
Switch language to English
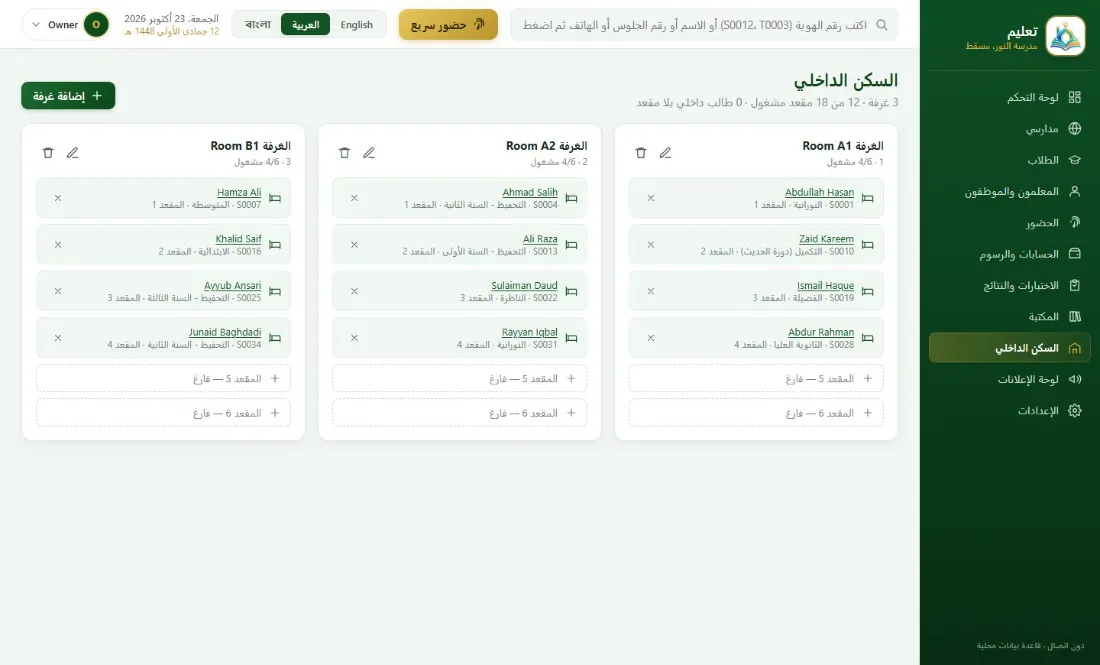356,25
